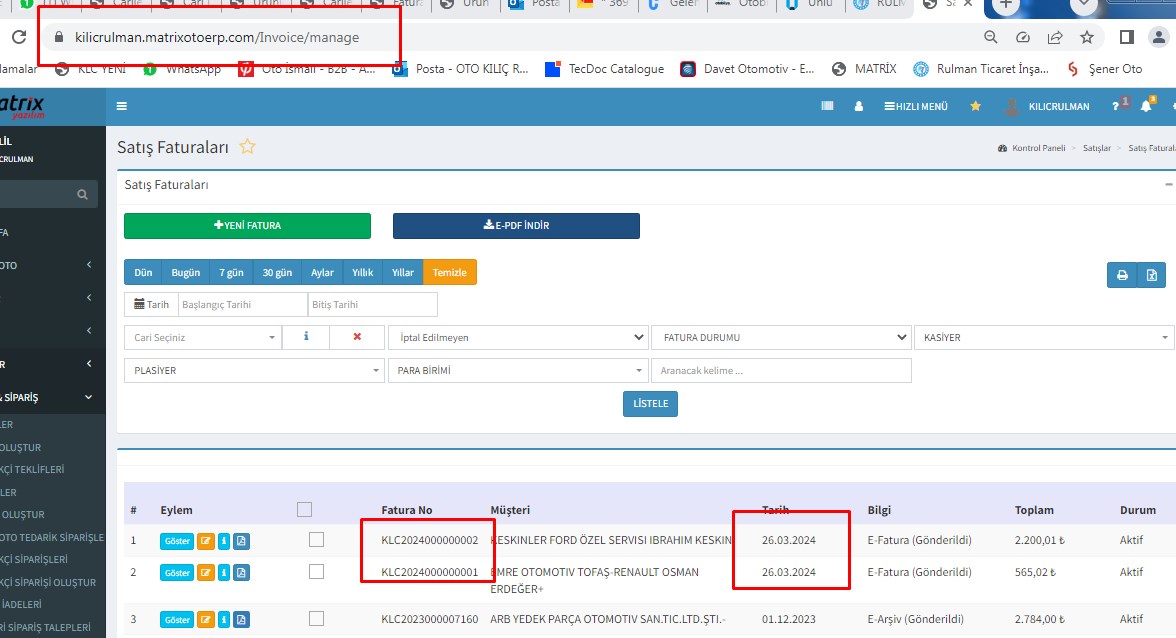
Task: Expand the PARA BİRİMİ dropdown
Action: pos(517,371)
